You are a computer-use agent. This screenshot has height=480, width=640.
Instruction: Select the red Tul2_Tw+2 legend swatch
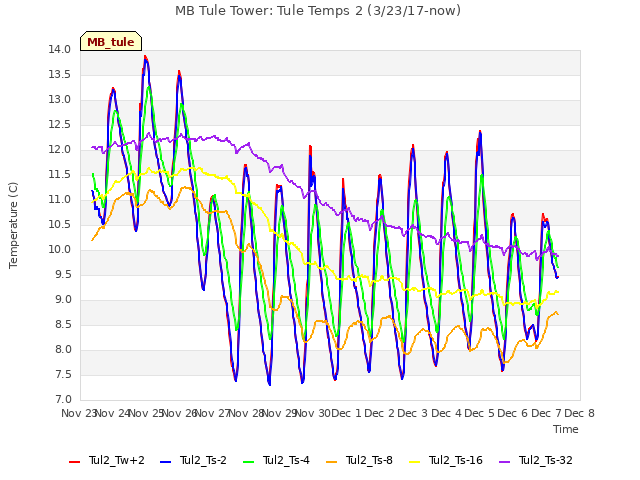click(74, 461)
